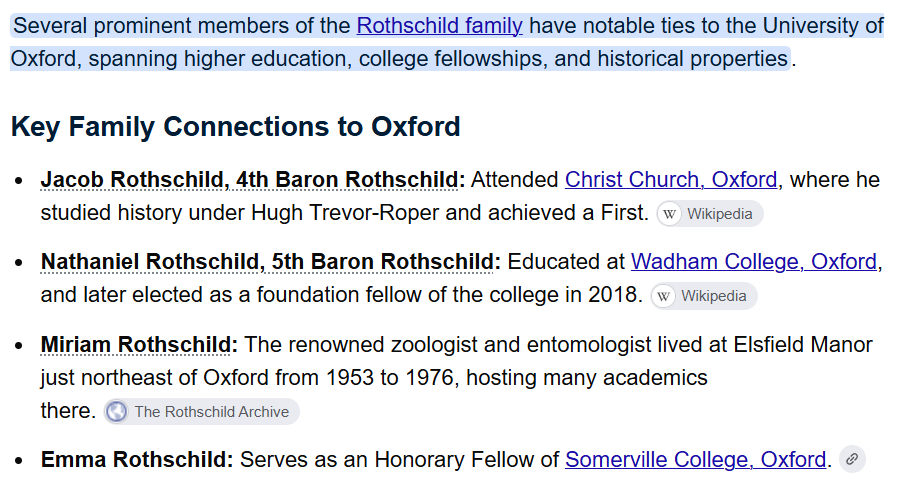Click the highlighted intro sentence about Oxford ties

click(x=447, y=42)
